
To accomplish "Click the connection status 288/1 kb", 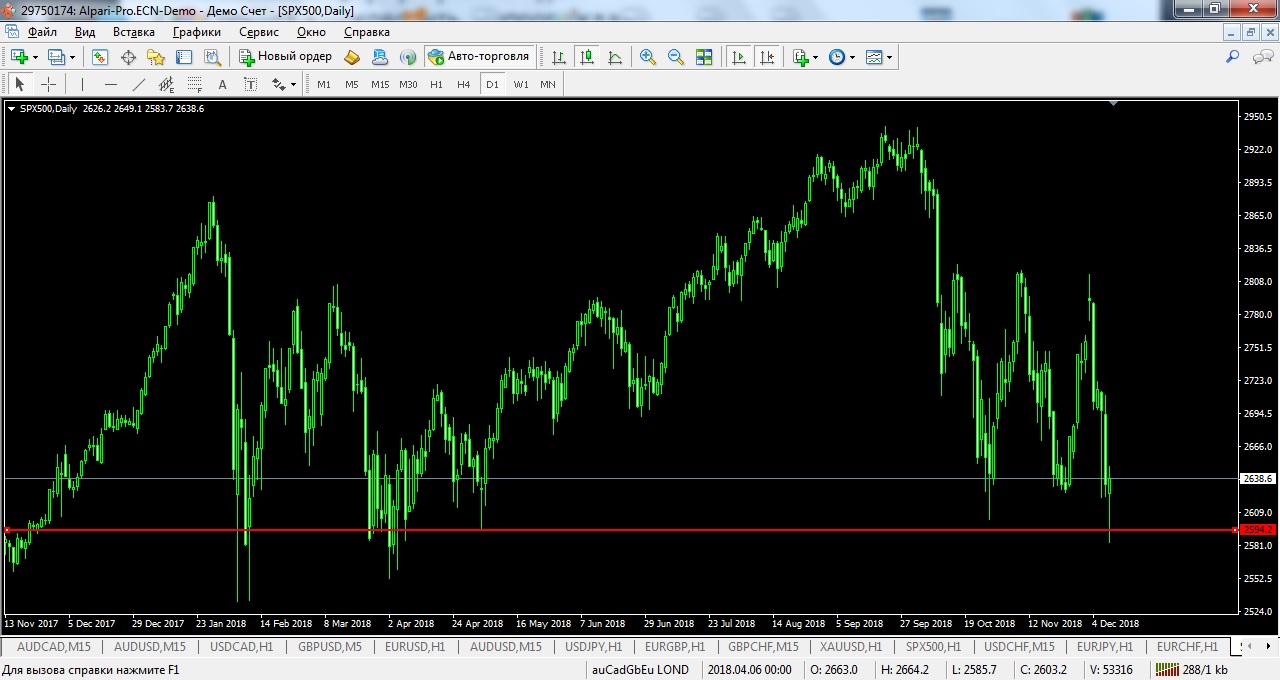I will point(1193,670).
